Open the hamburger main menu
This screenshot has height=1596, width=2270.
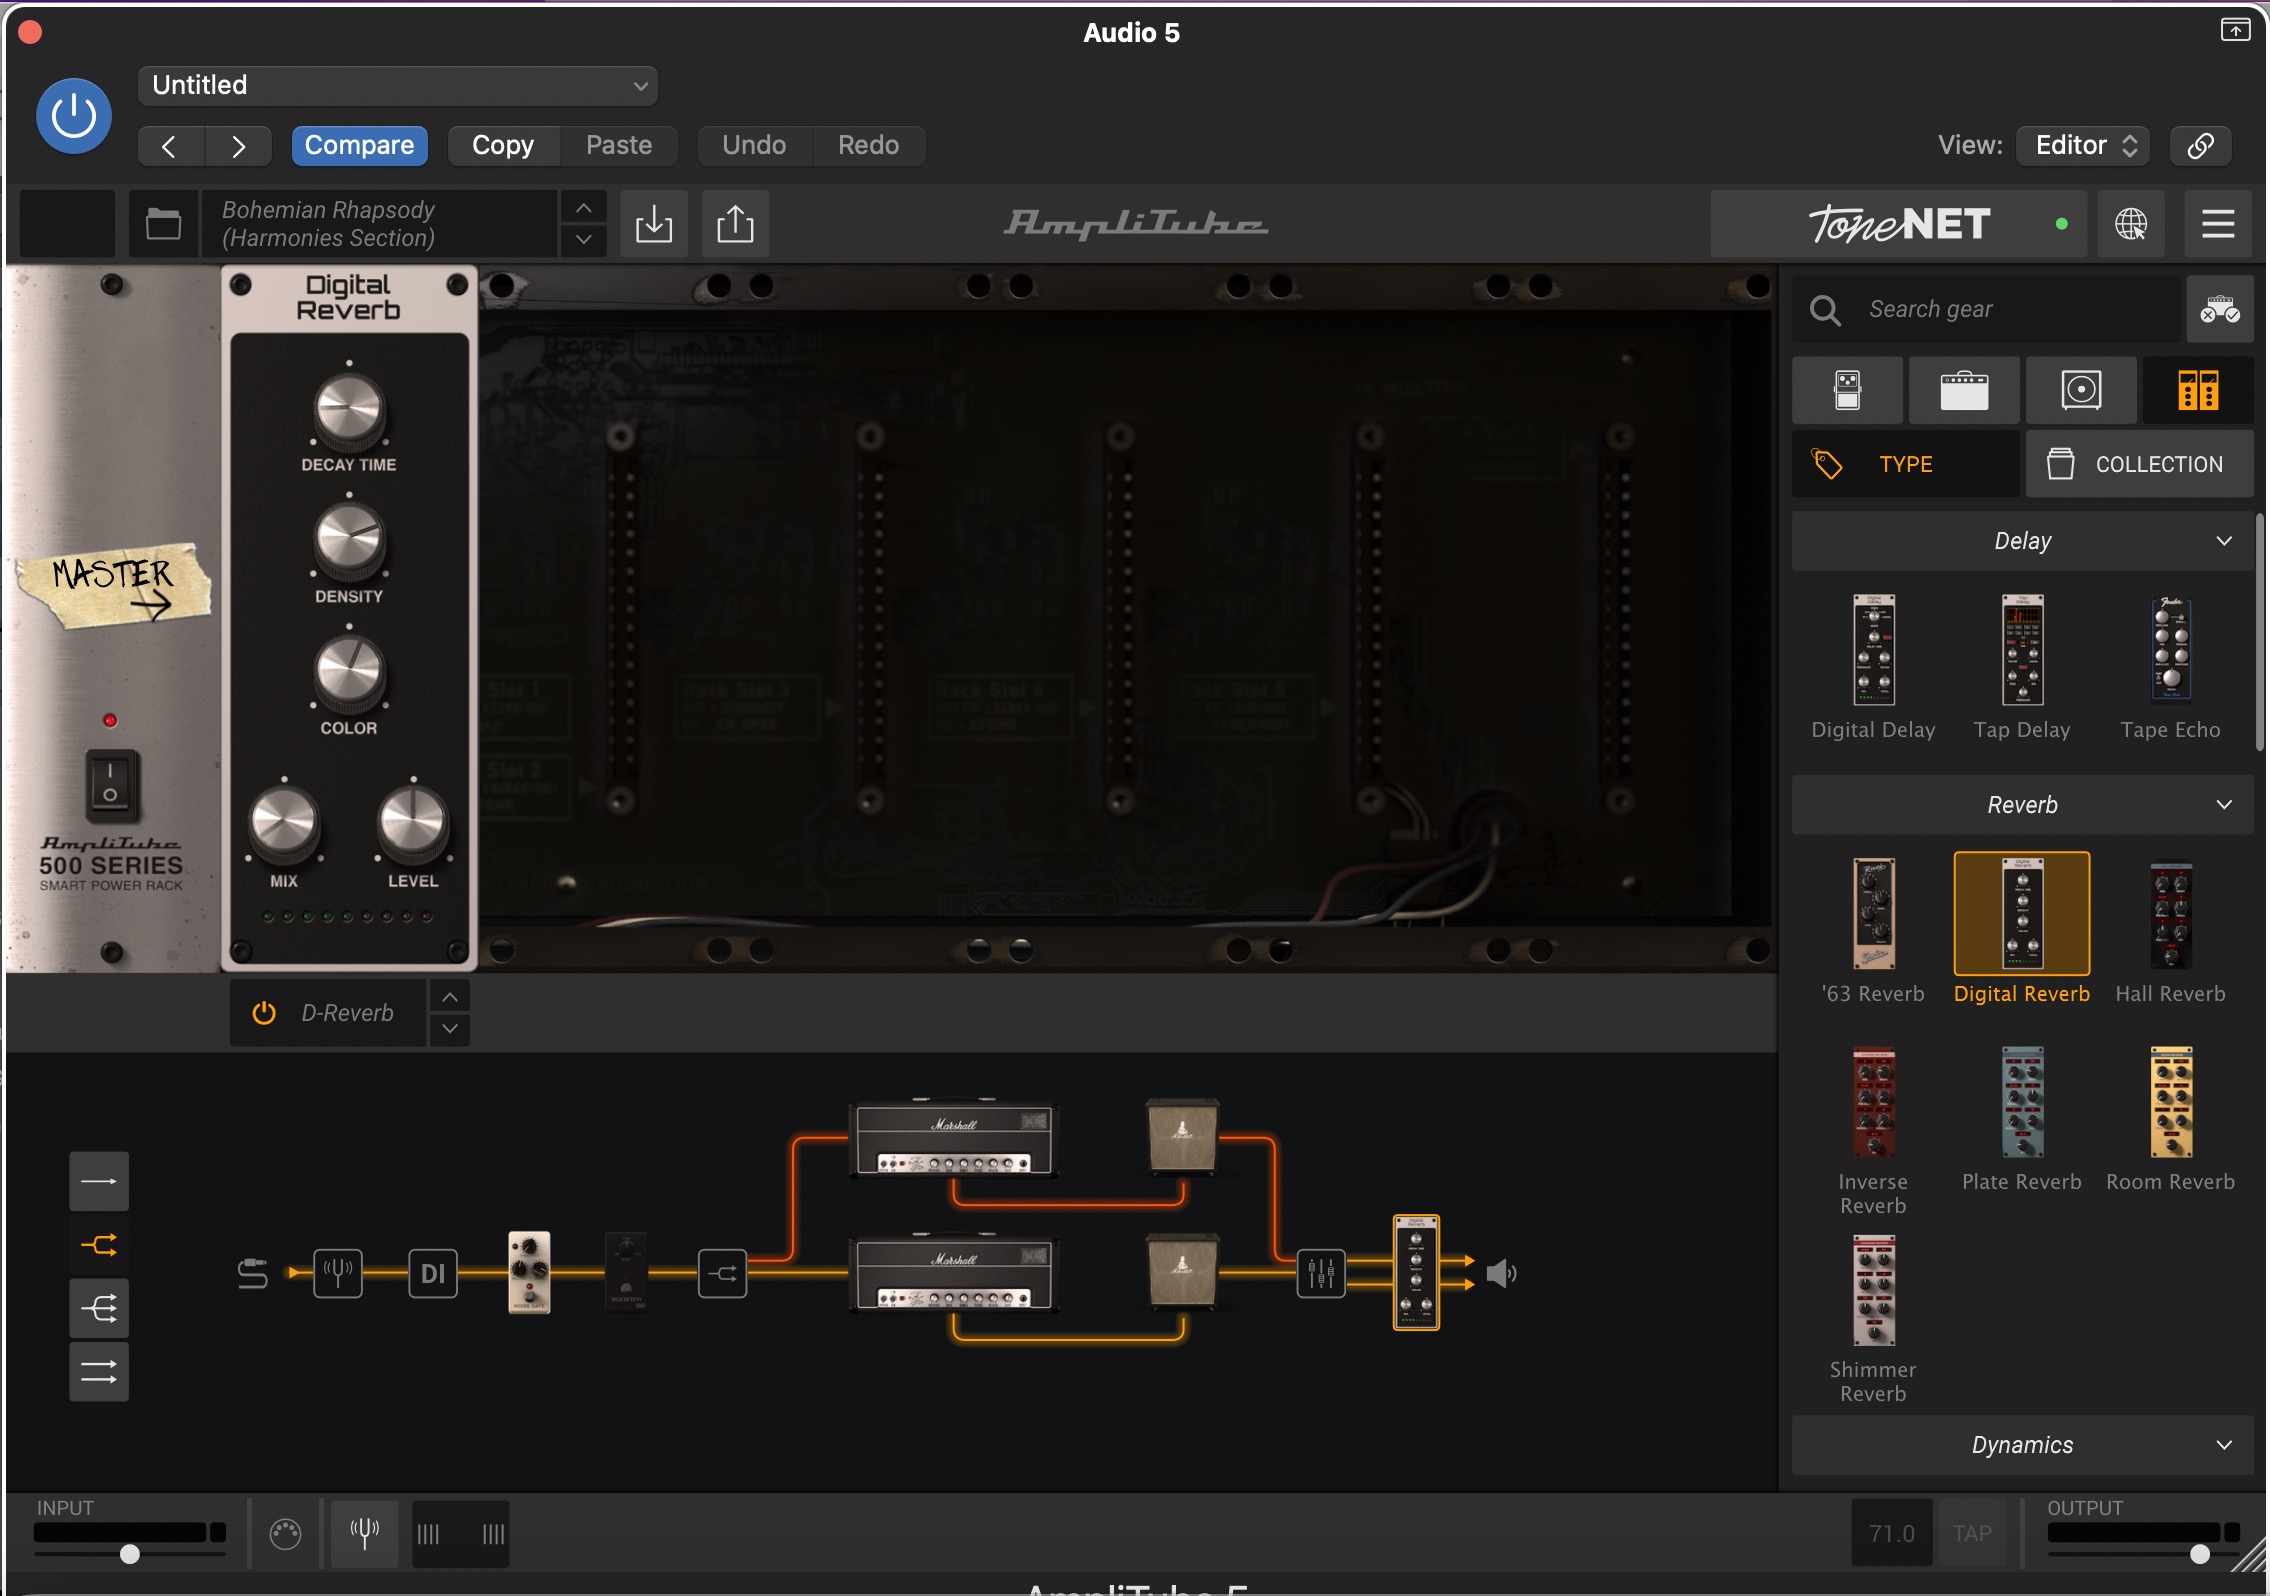[x=2217, y=224]
